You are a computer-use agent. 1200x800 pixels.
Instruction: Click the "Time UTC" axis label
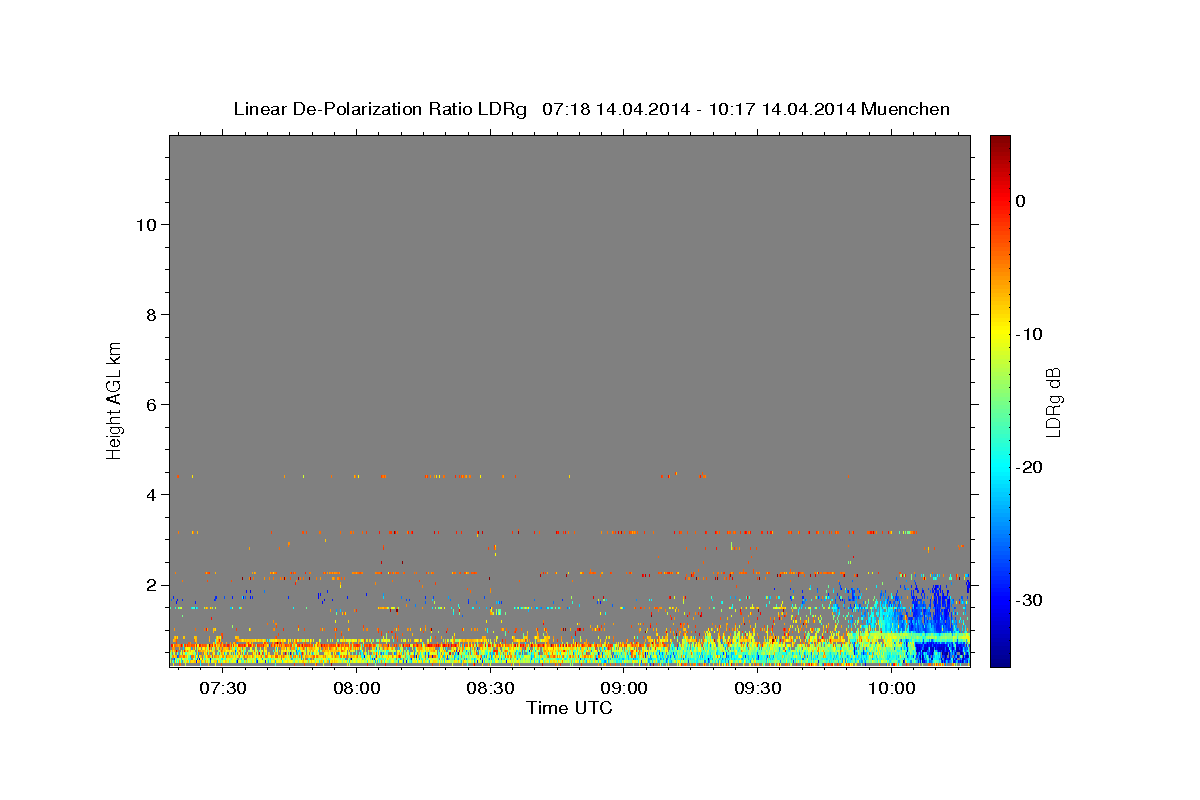coord(569,708)
